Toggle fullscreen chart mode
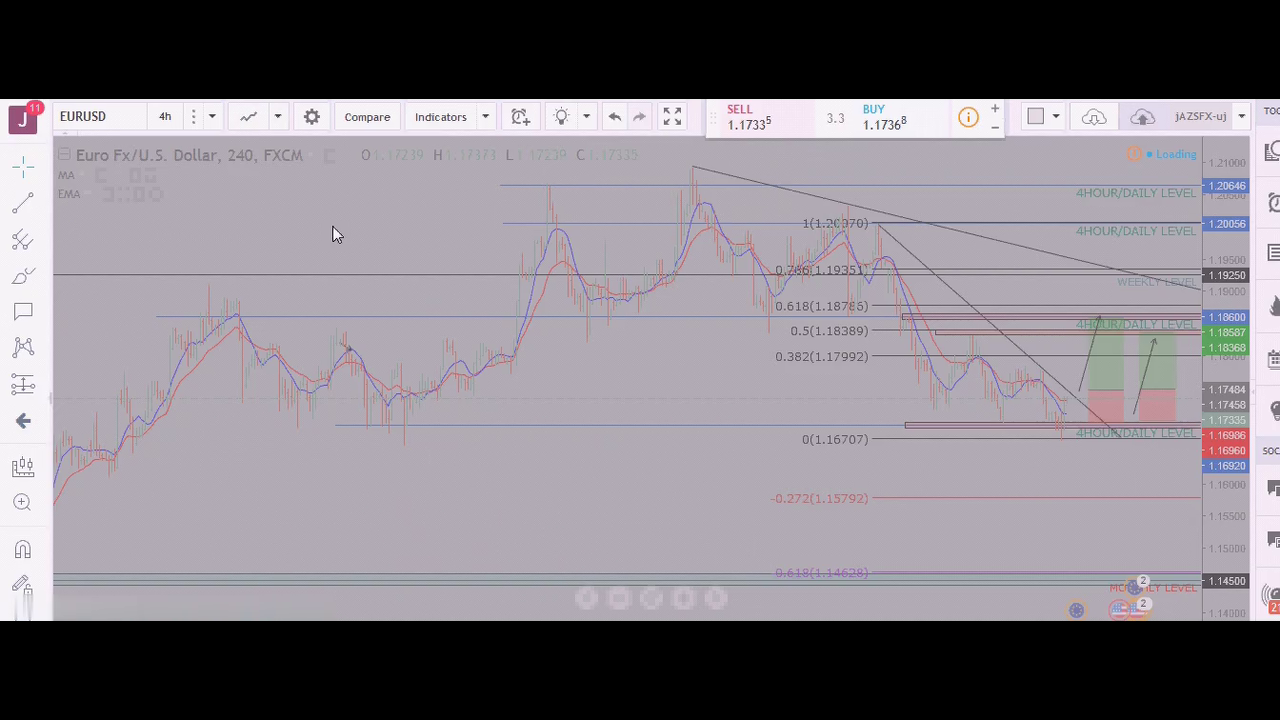 coord(672,117)
